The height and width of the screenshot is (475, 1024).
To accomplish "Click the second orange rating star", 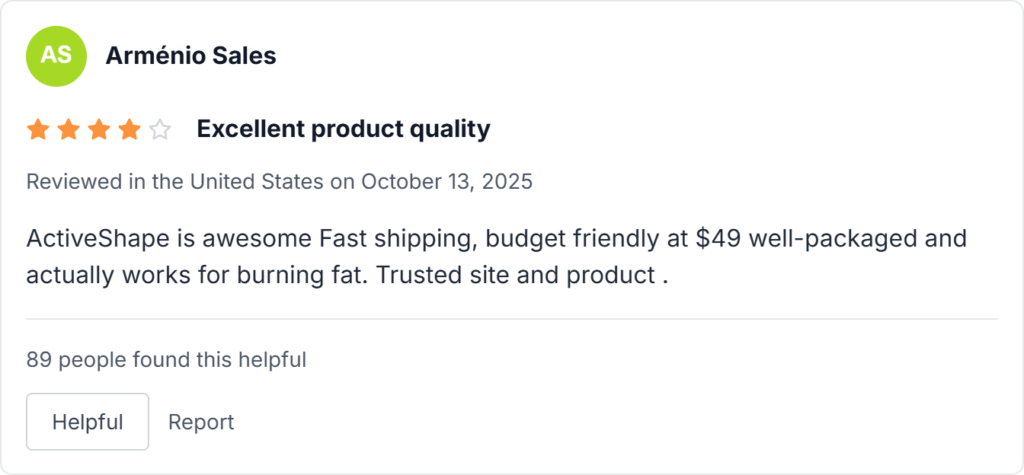I will 68,129.
